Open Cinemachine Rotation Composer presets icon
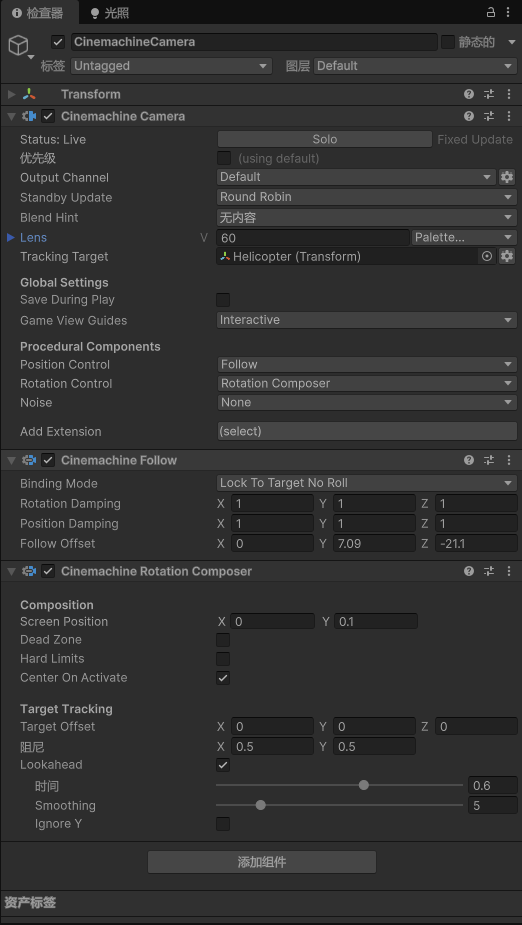This screenshot has width=522, height=925. point(489,571)
